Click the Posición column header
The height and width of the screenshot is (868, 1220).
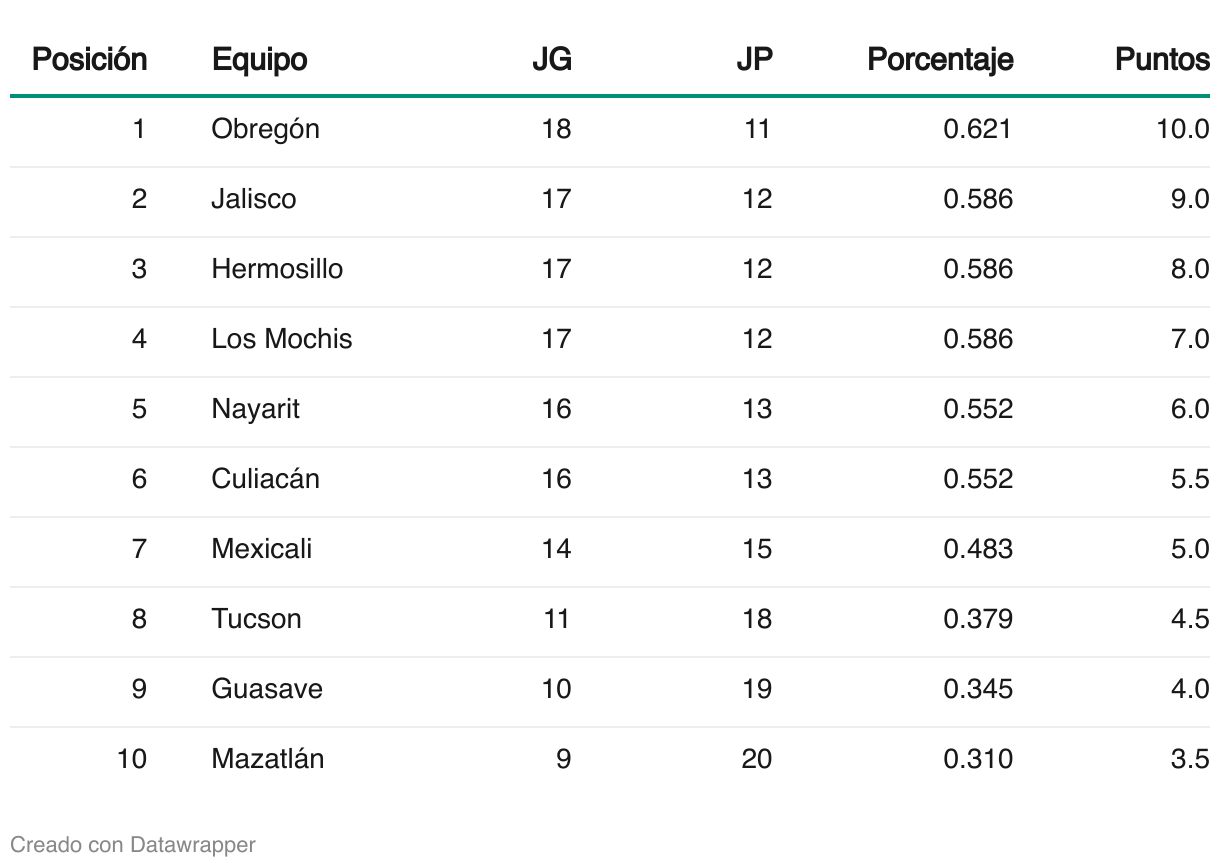pos(90,60)
